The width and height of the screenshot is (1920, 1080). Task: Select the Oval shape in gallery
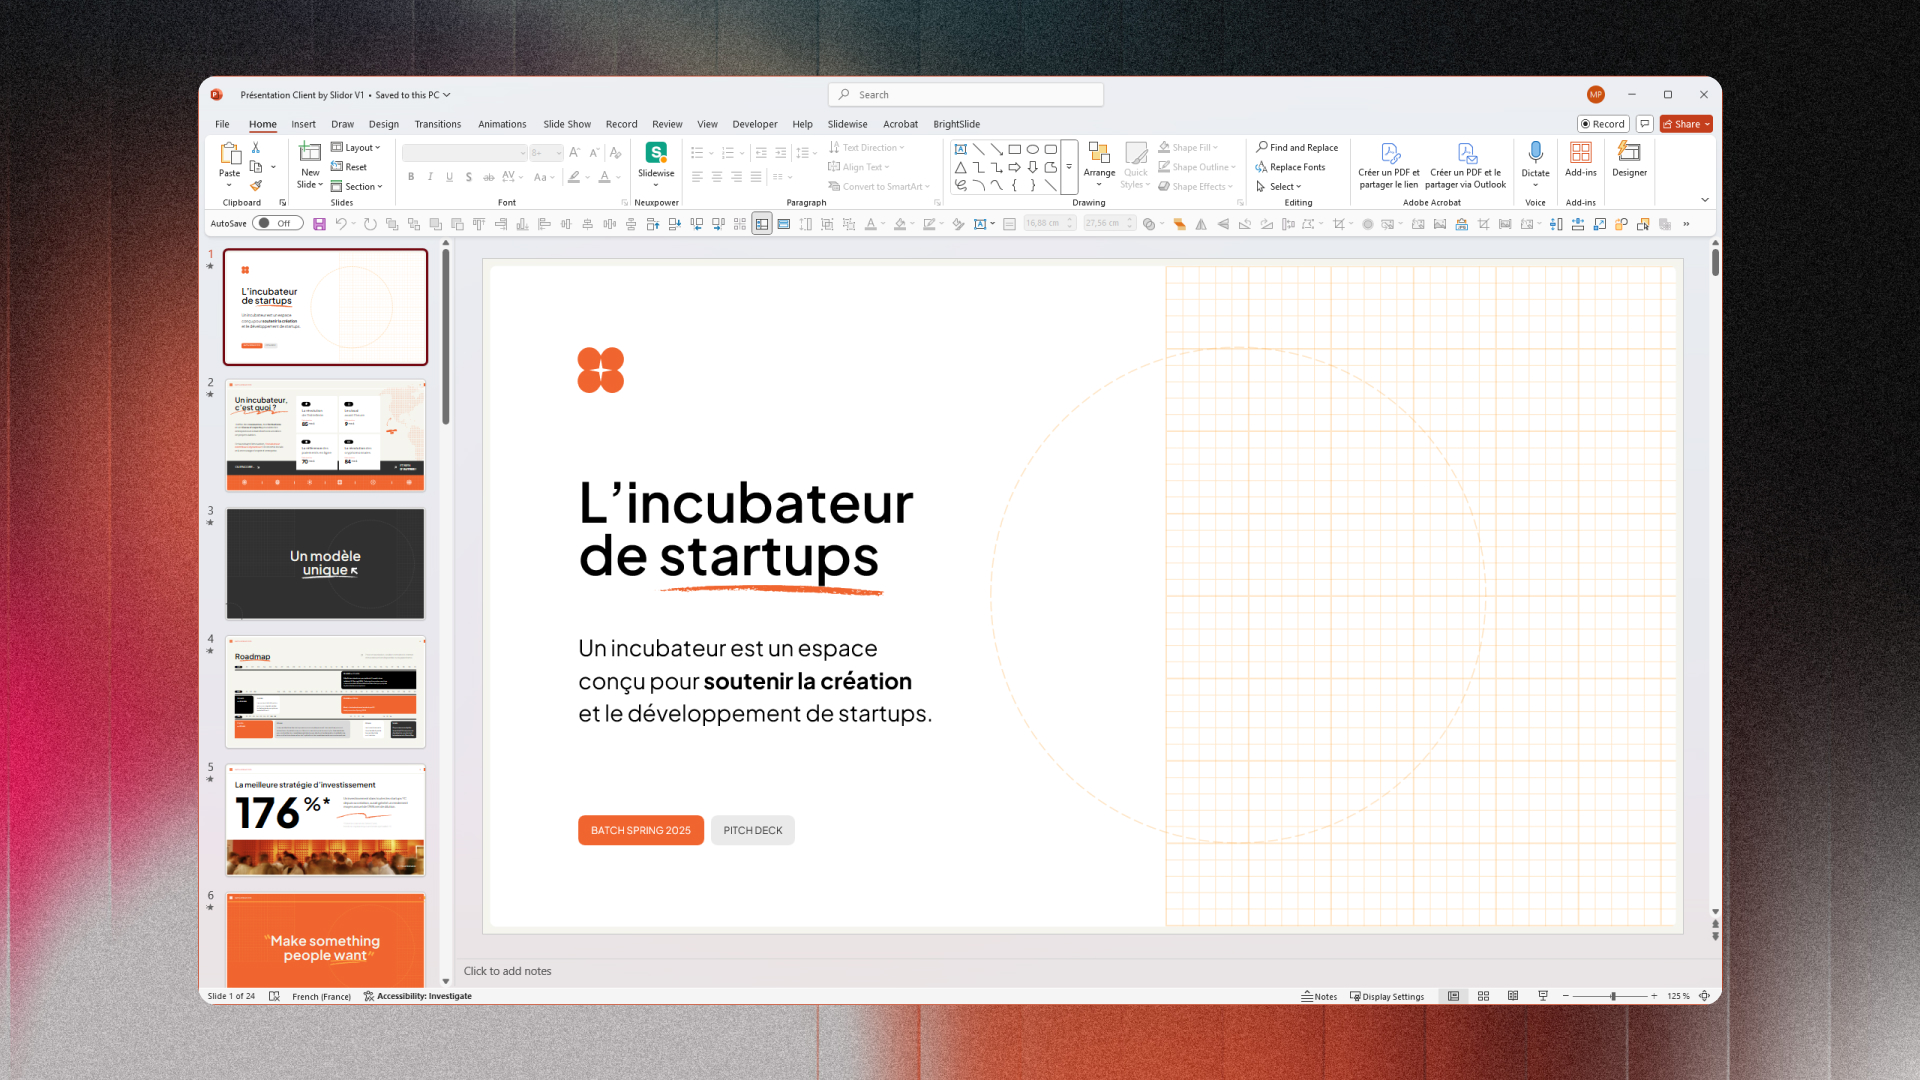(x=1033, y=149)
